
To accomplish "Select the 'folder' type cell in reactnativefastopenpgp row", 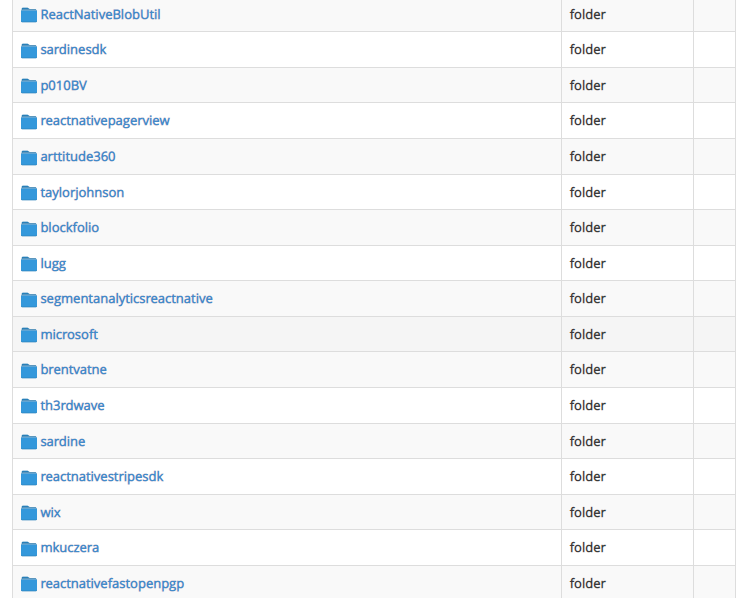I will point(627,583).
